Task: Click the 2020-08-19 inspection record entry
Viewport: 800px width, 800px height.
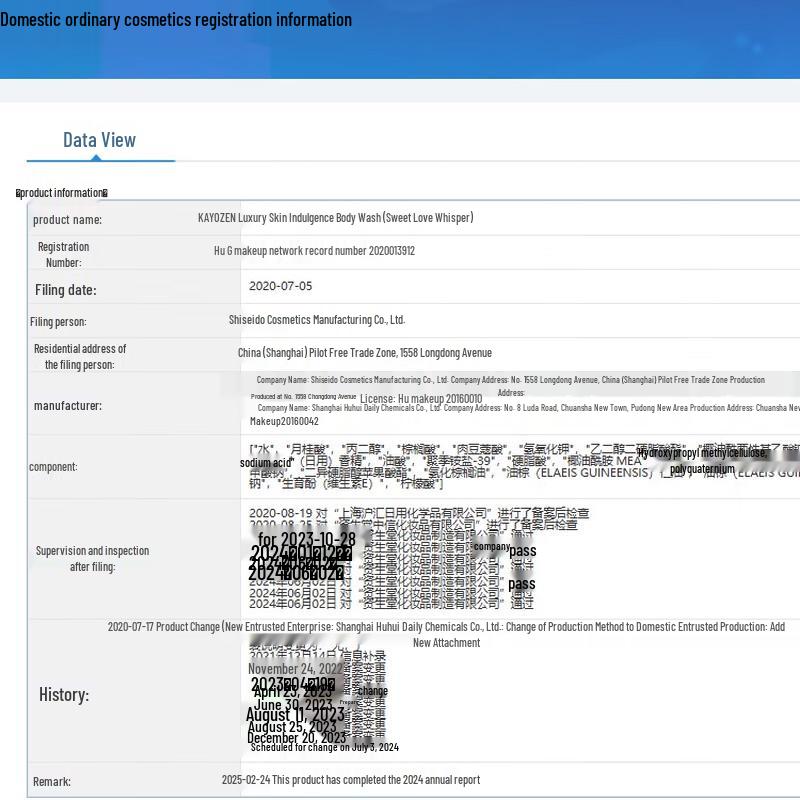Action: [418, 514]
